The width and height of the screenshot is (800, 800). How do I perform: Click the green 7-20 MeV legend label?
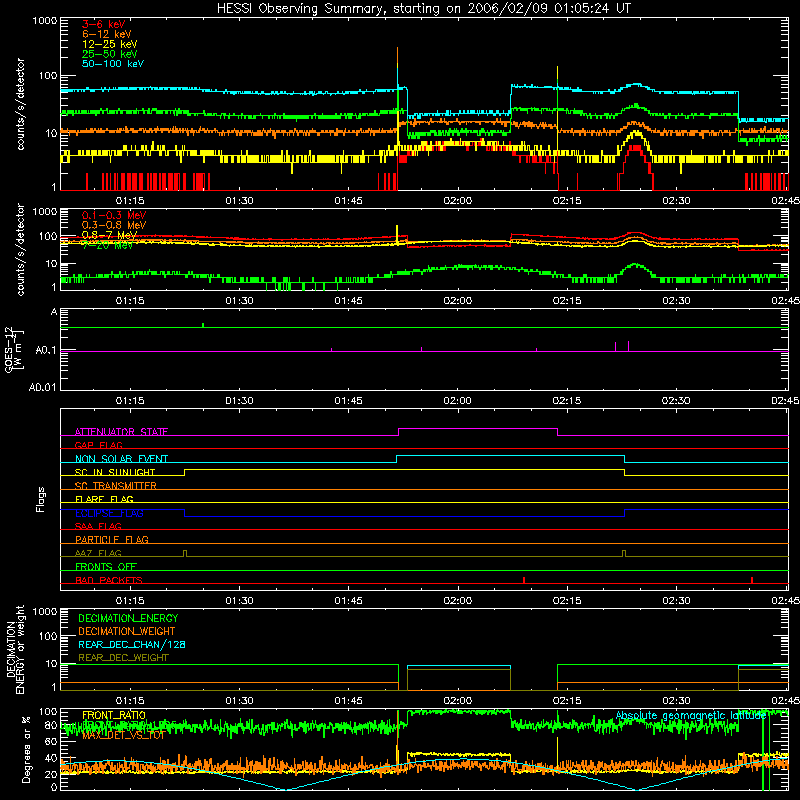(107, 244)
